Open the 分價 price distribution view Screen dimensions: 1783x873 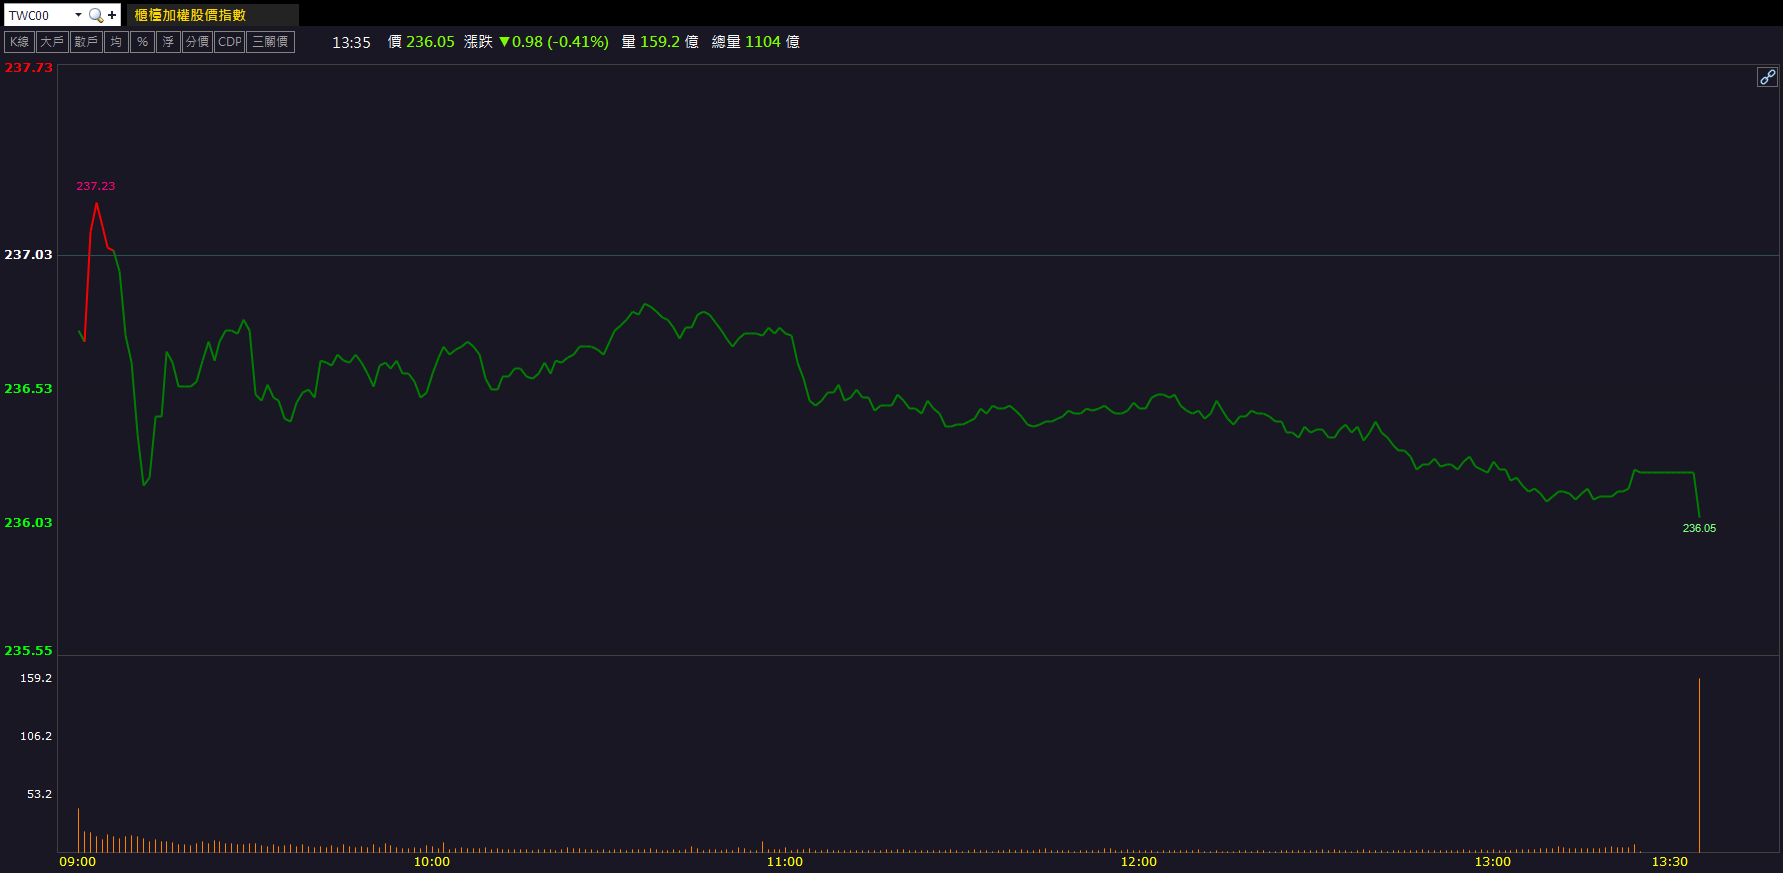pyautogui.click(x=197, y=42)
